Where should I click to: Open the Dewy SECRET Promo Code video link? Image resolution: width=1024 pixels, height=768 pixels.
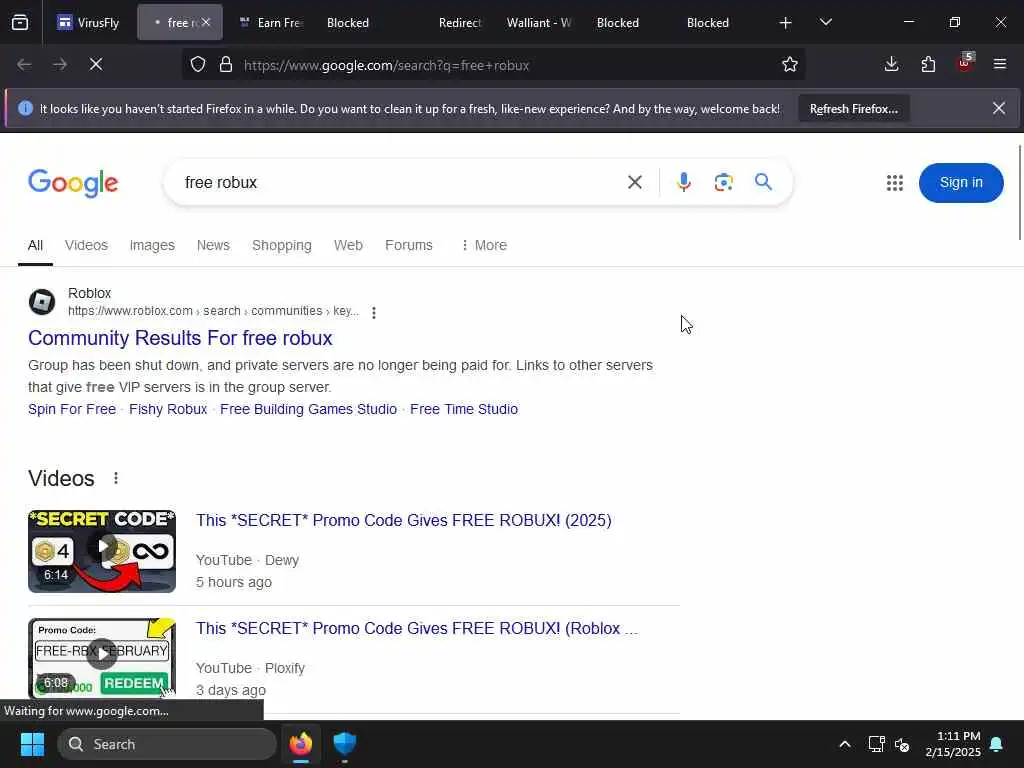404,520
